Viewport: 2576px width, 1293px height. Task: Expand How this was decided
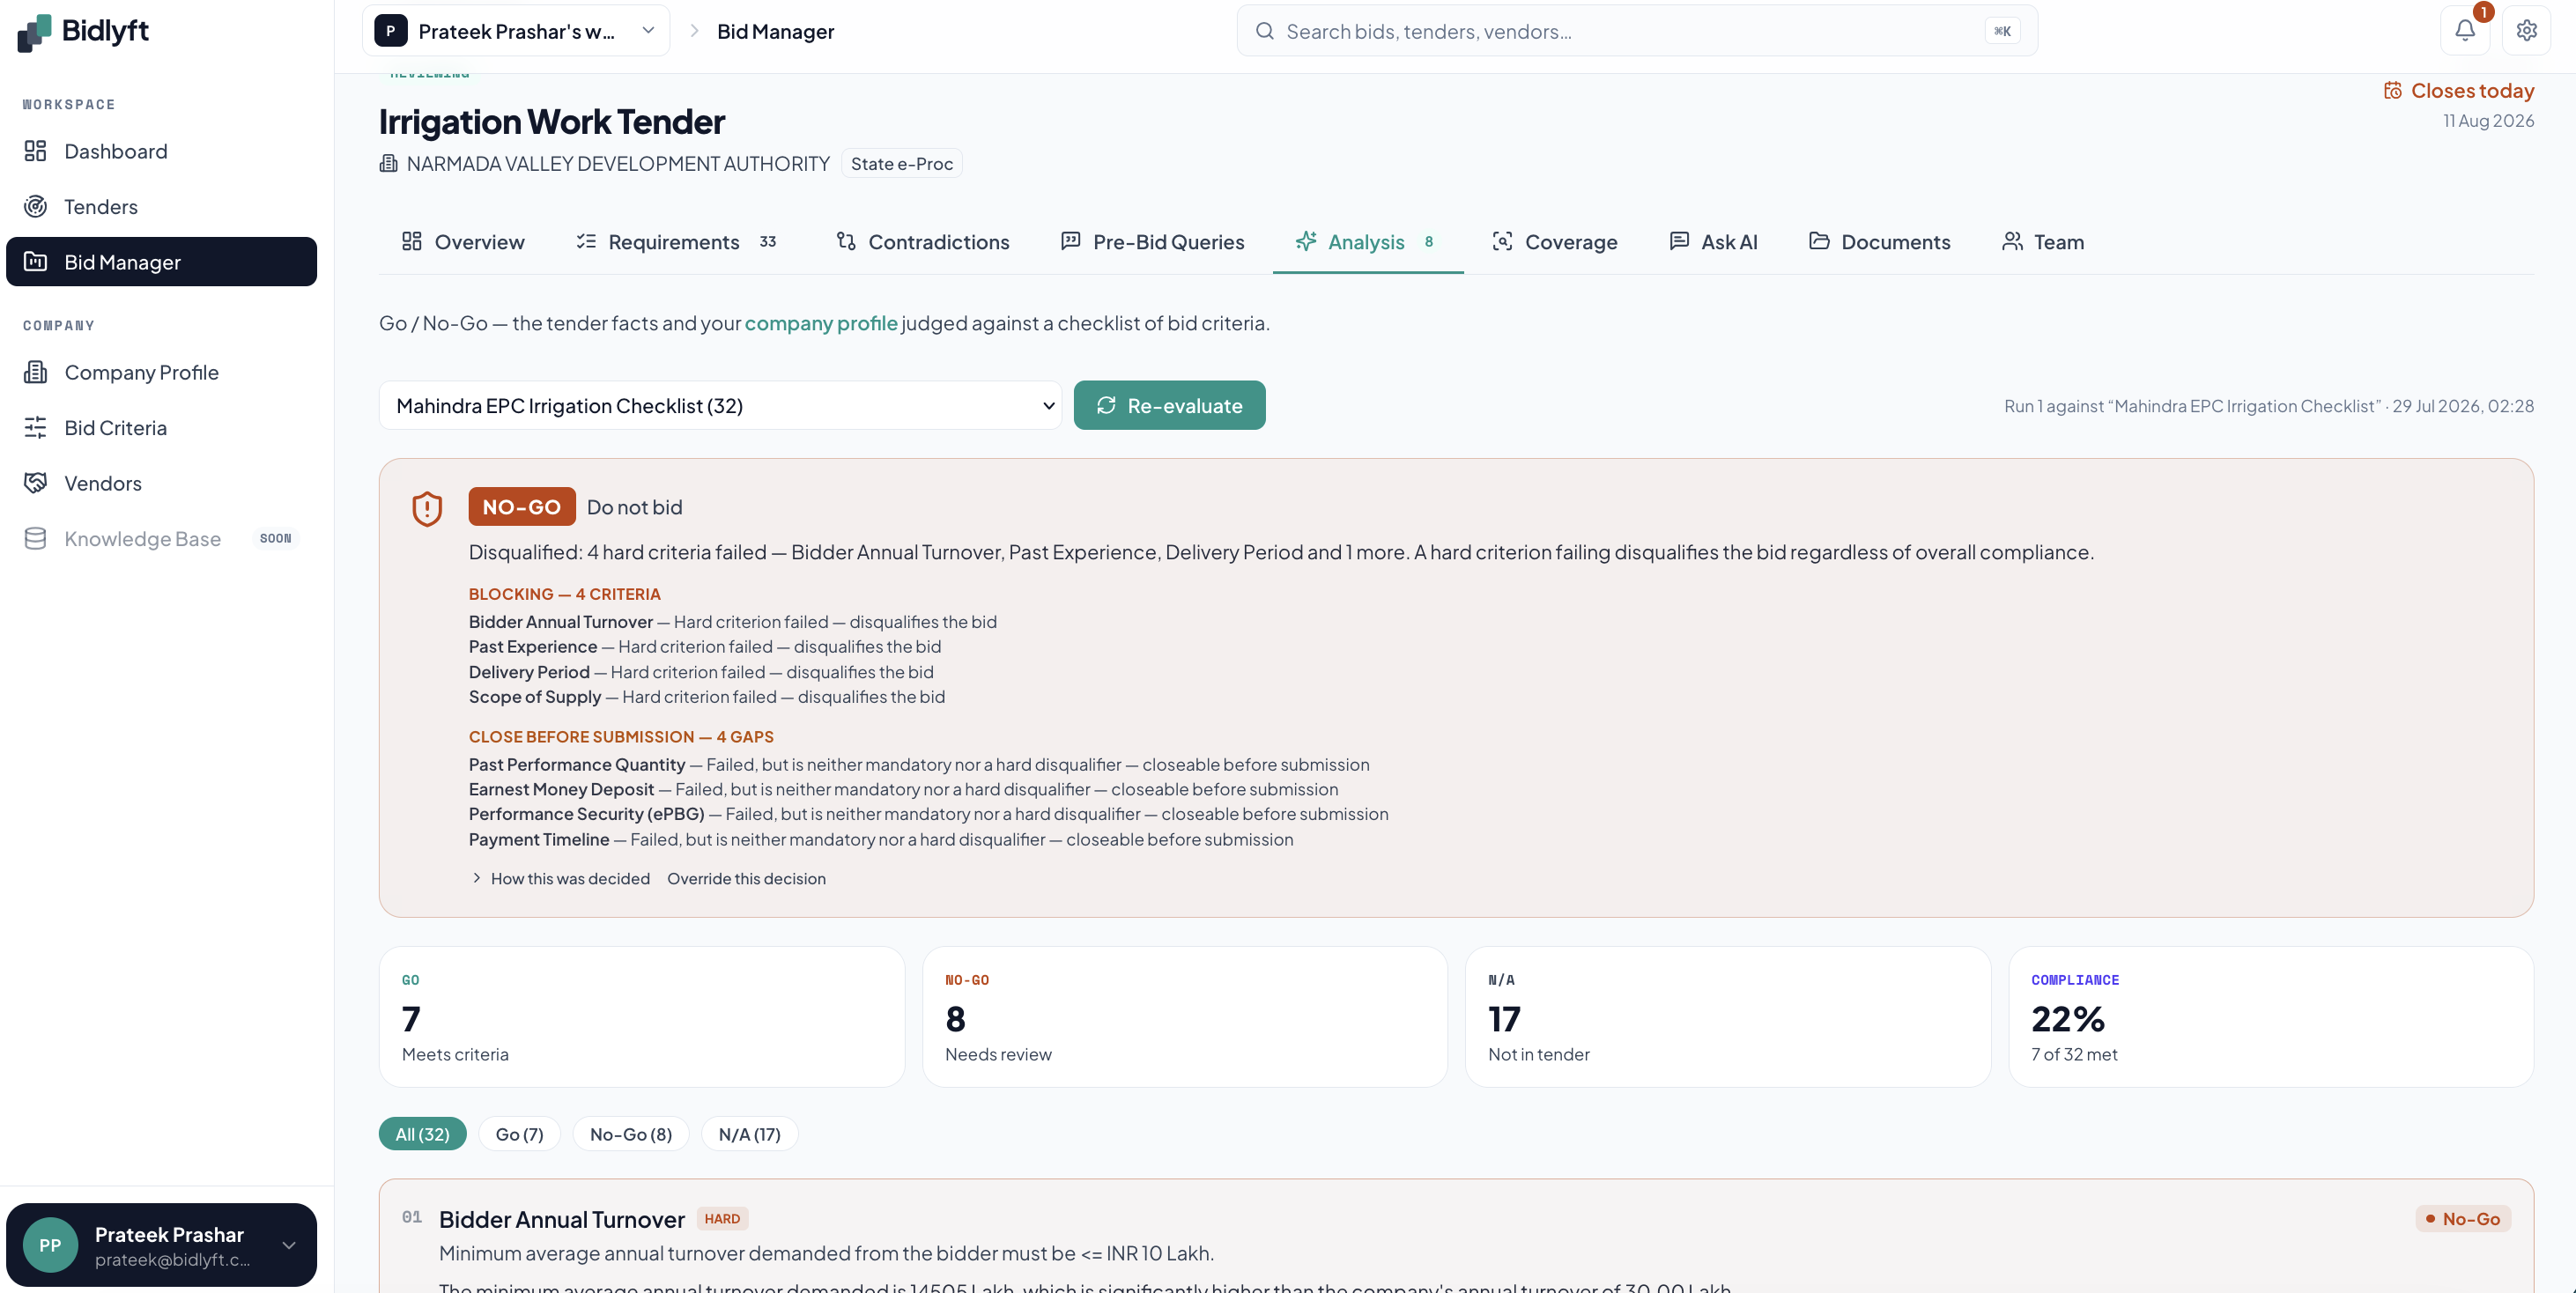tap(561, 878)
